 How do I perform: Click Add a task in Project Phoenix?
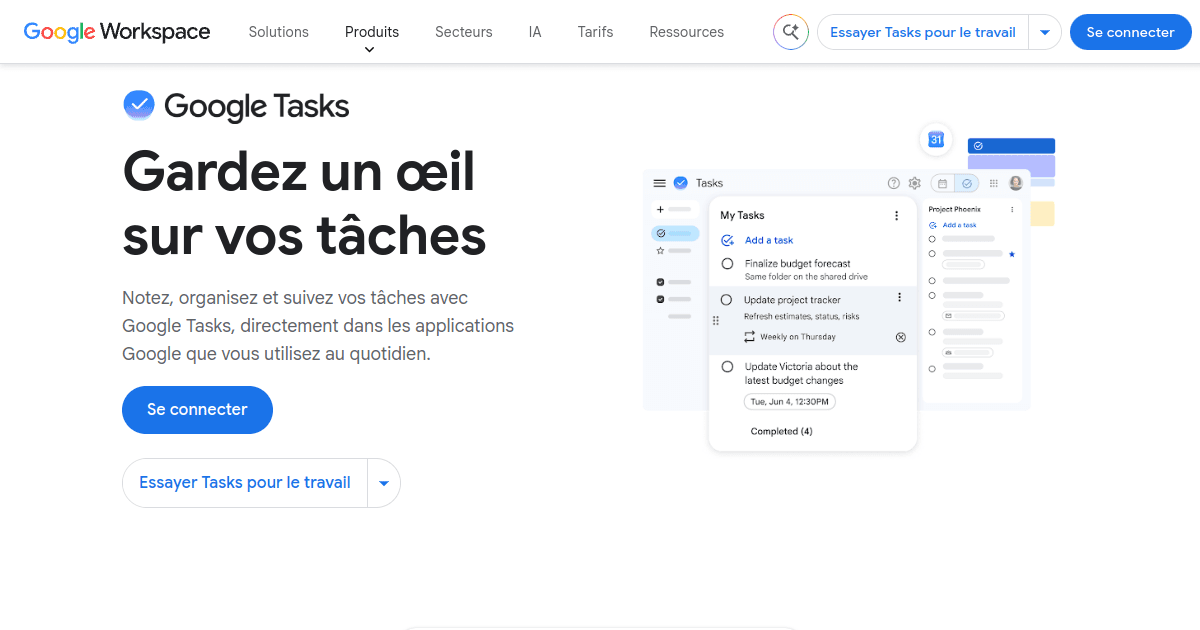[x=959, y=225]
